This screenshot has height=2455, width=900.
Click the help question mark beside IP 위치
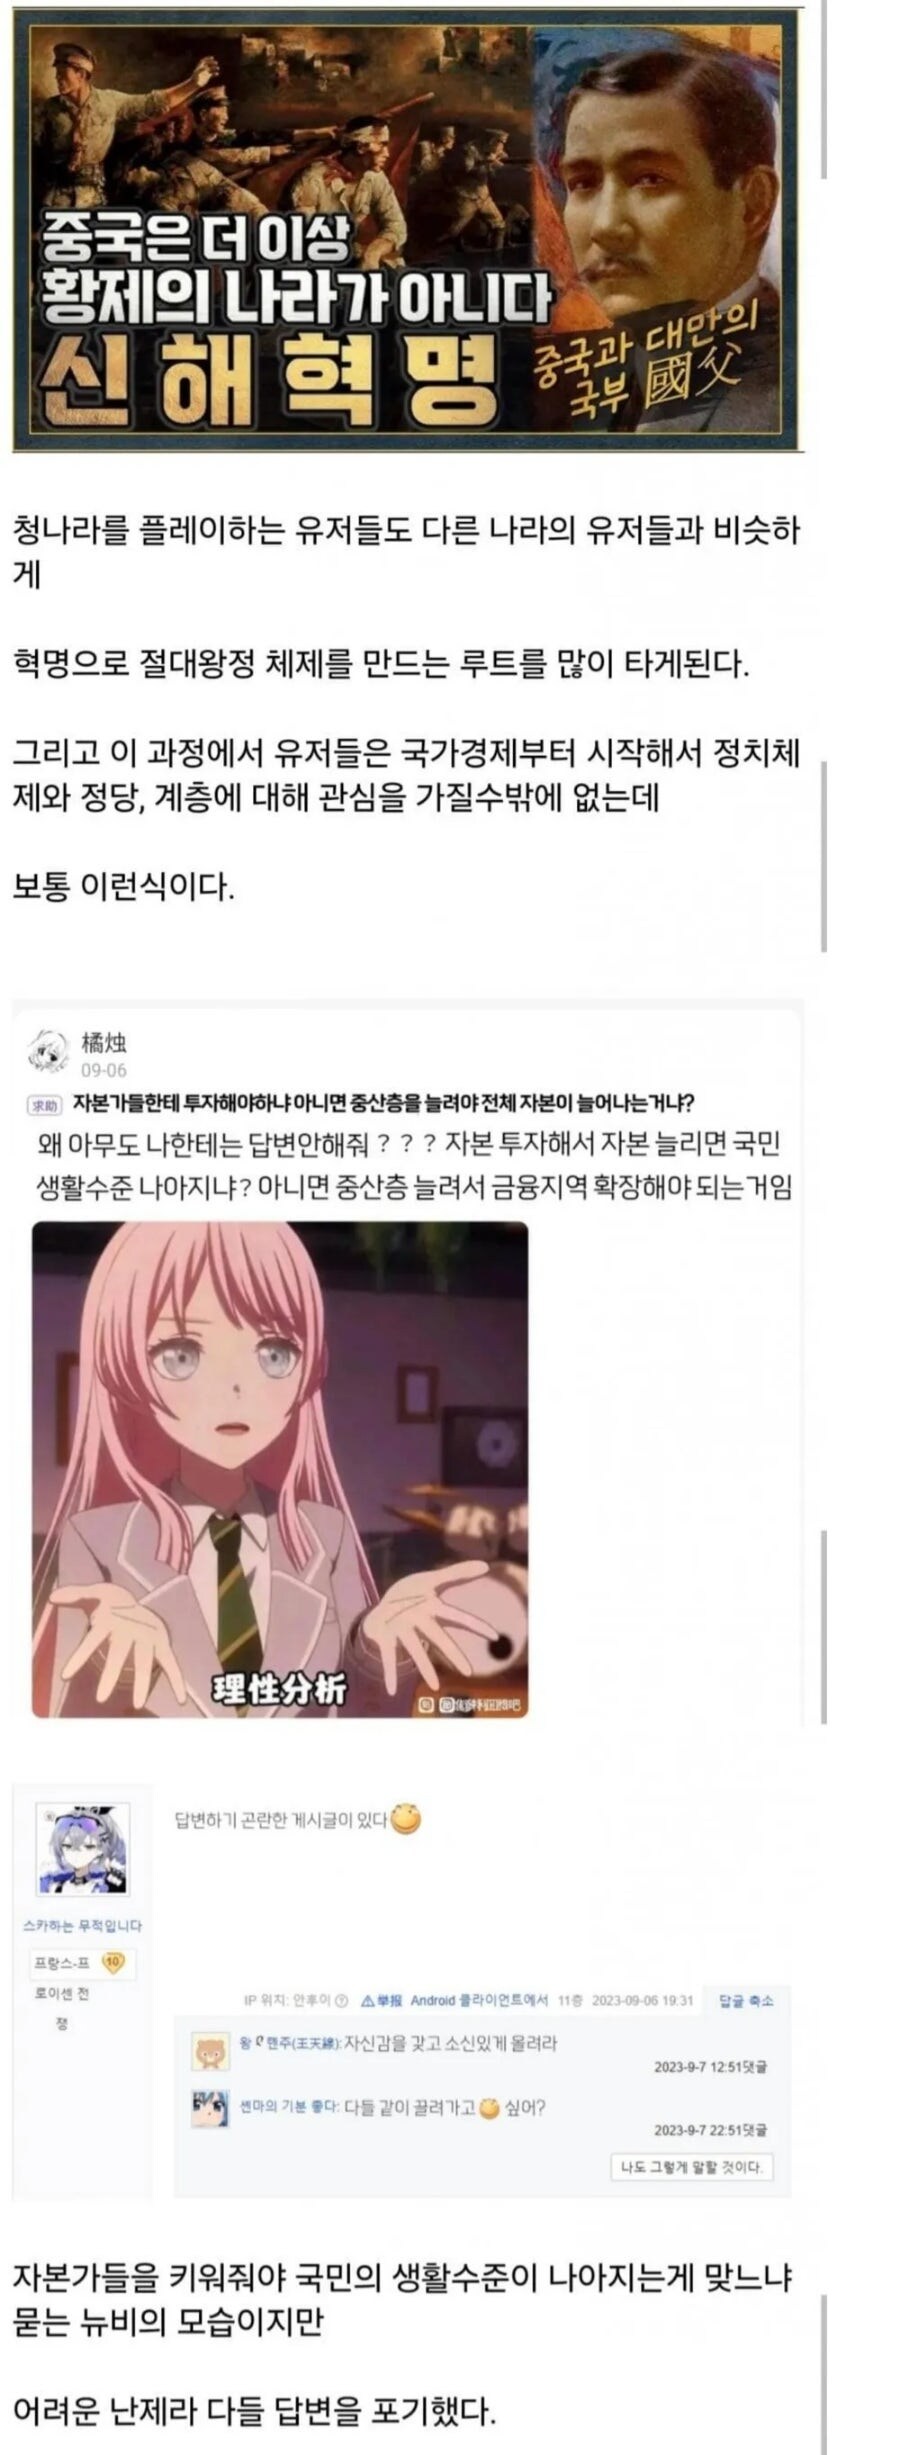[341, 2001]
